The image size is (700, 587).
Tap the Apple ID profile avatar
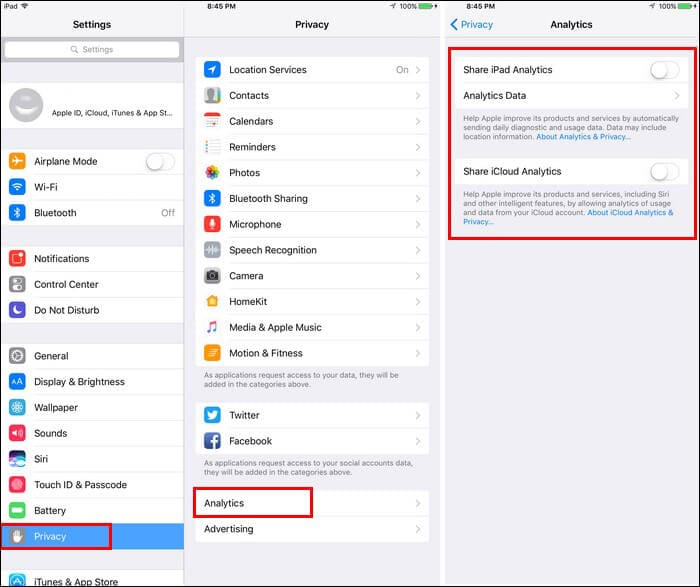point(26,105)
